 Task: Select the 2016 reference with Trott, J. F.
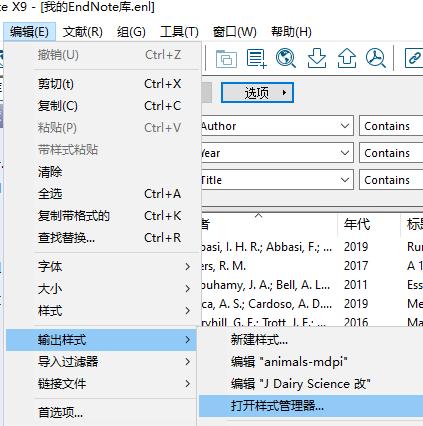point(312,321)
